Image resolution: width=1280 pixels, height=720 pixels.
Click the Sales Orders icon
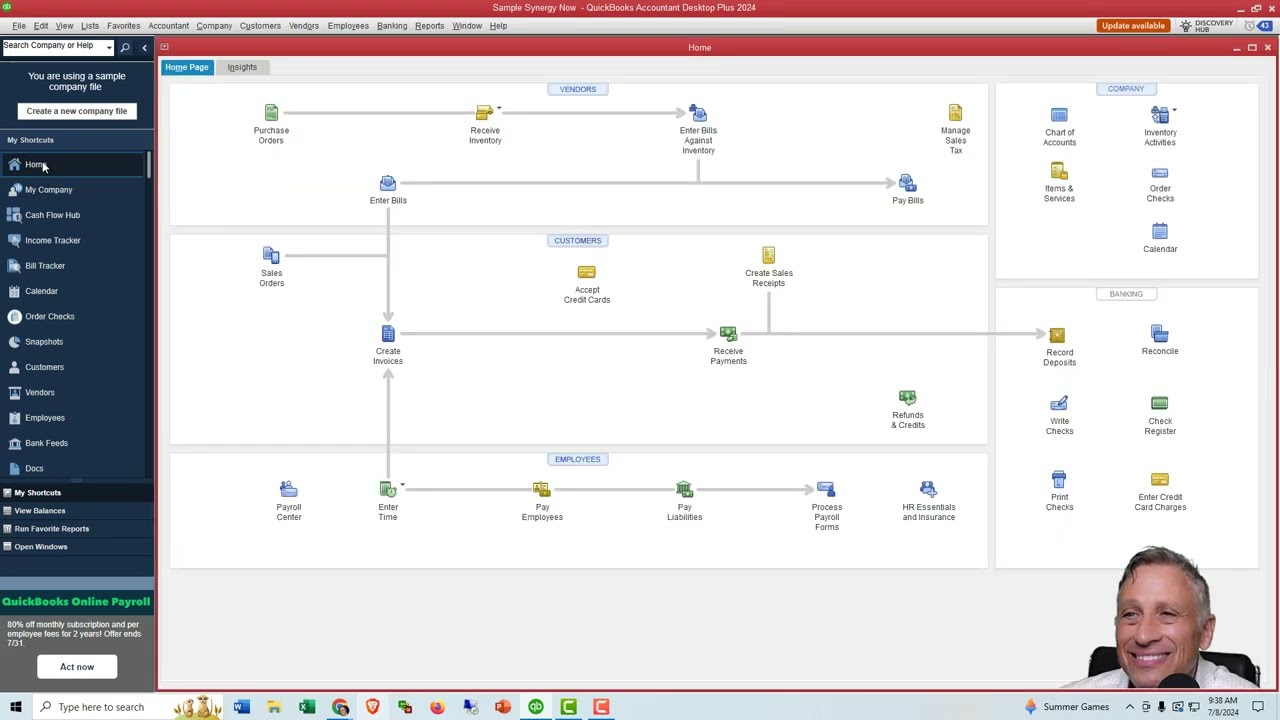point(271,256)
